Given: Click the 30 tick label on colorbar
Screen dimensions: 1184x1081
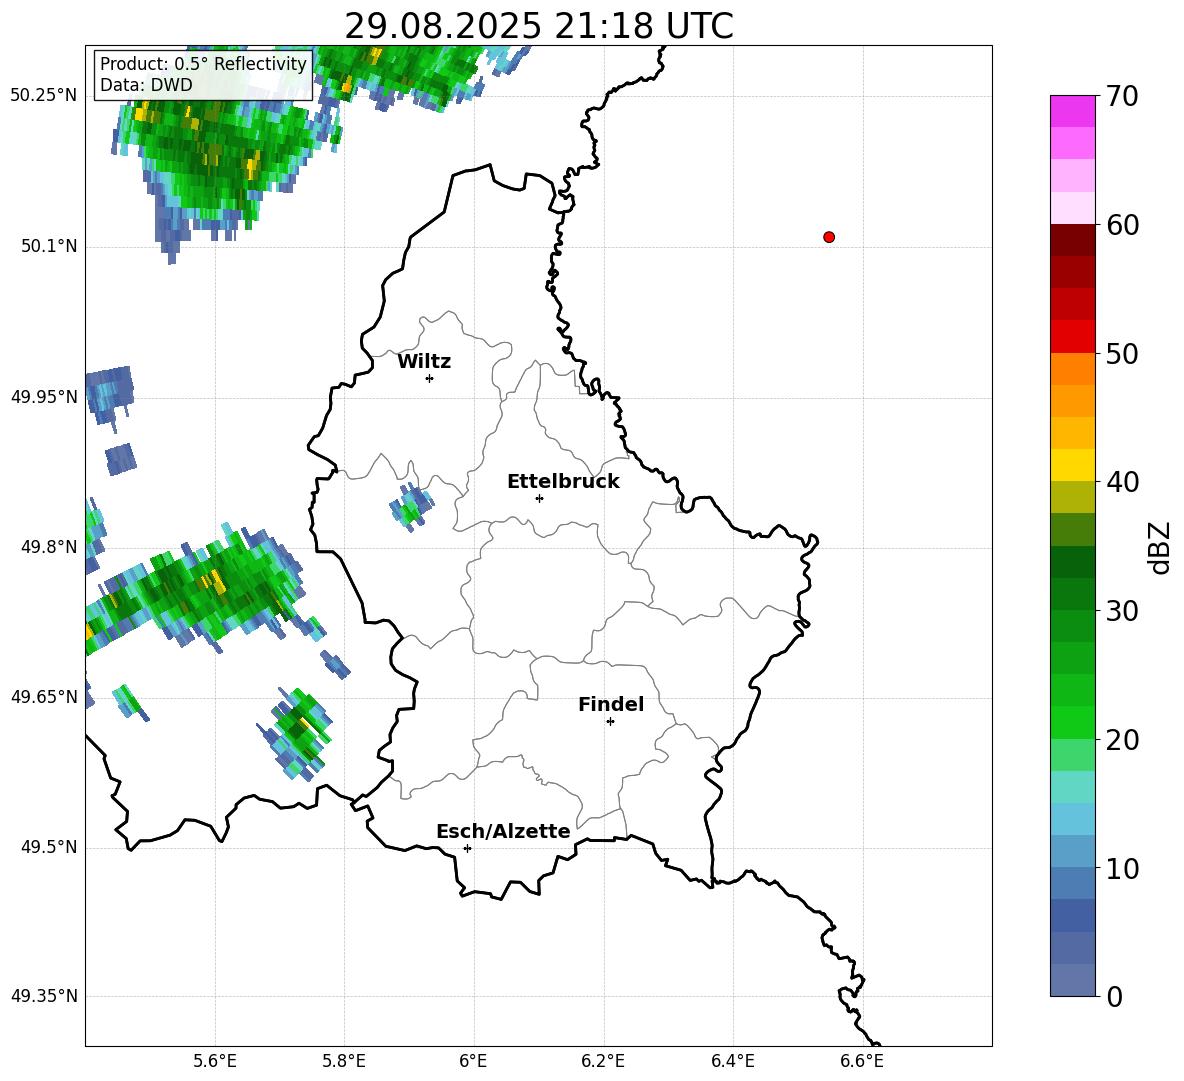Looking at the screenshot, I should [1122, 611].
